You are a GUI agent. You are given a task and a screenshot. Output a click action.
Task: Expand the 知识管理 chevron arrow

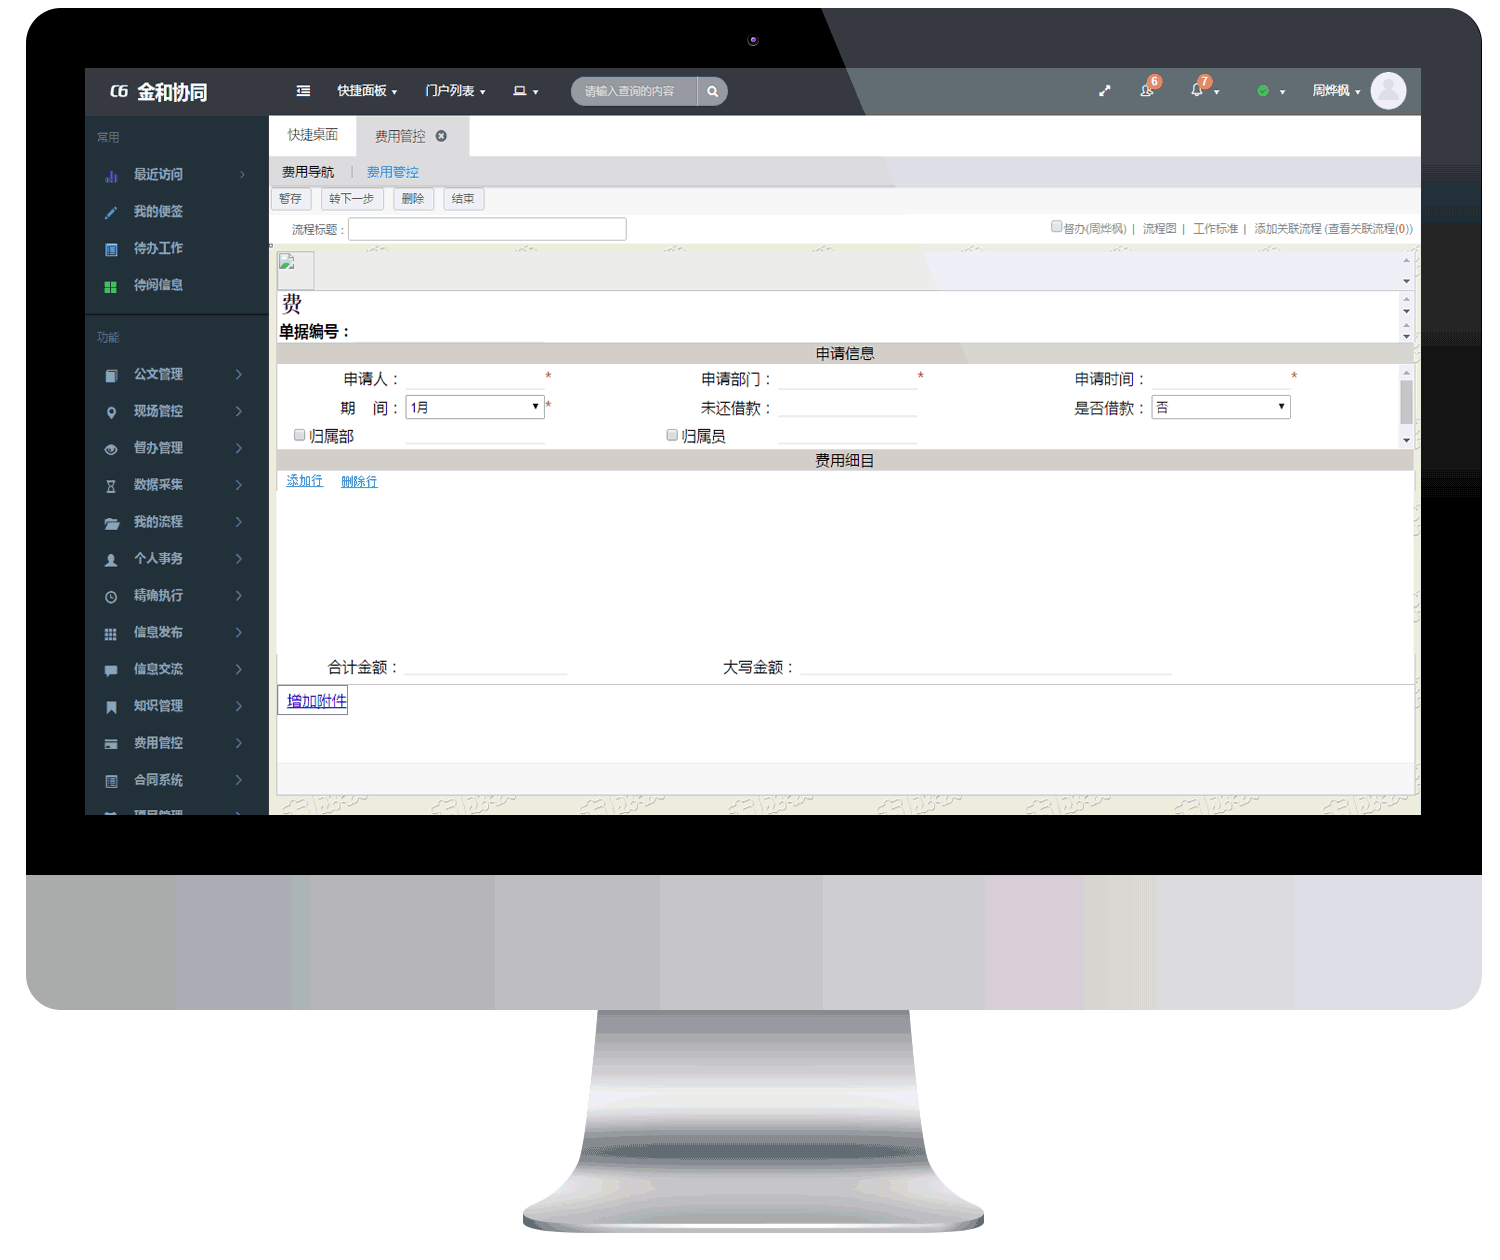[239, 706]
